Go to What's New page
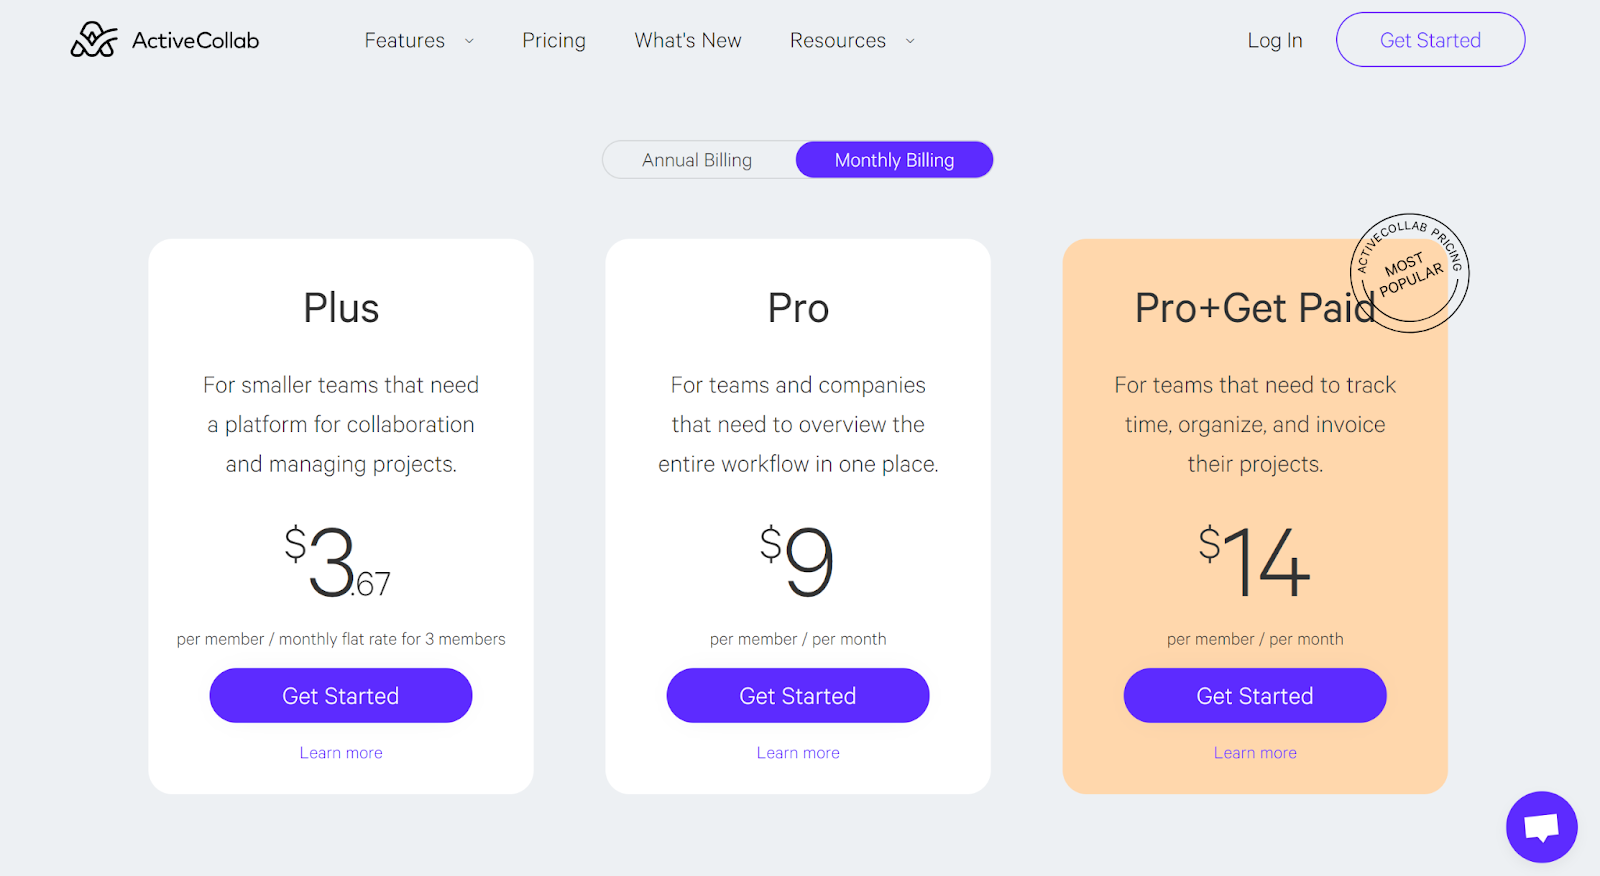The image size is (1600, 876). (688, 41)
